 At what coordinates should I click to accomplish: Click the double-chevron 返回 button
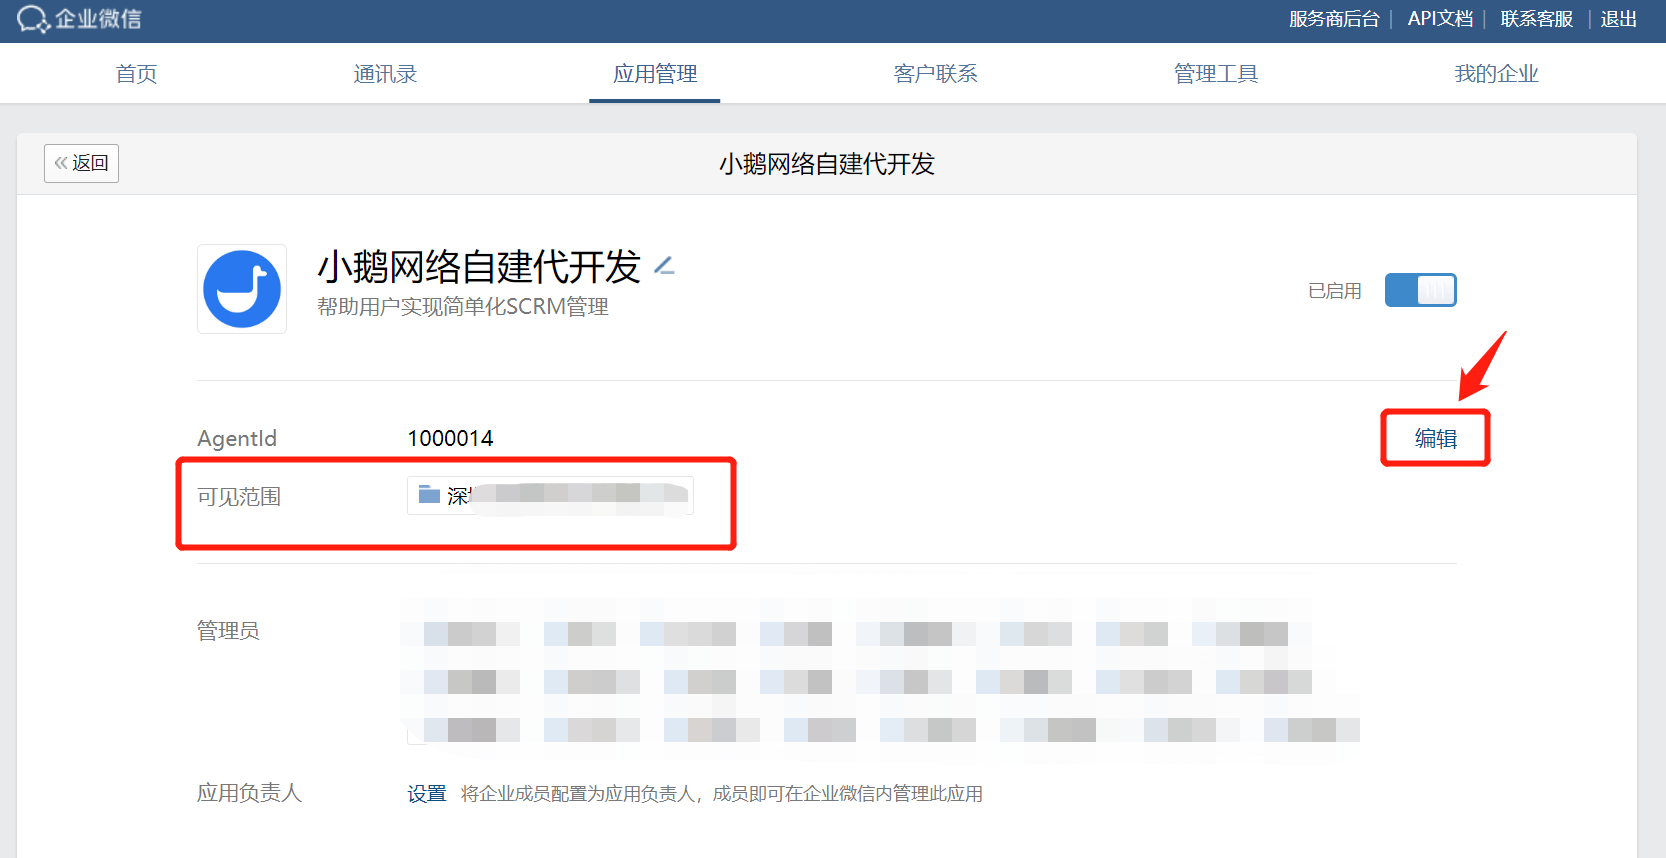point(81,163)
